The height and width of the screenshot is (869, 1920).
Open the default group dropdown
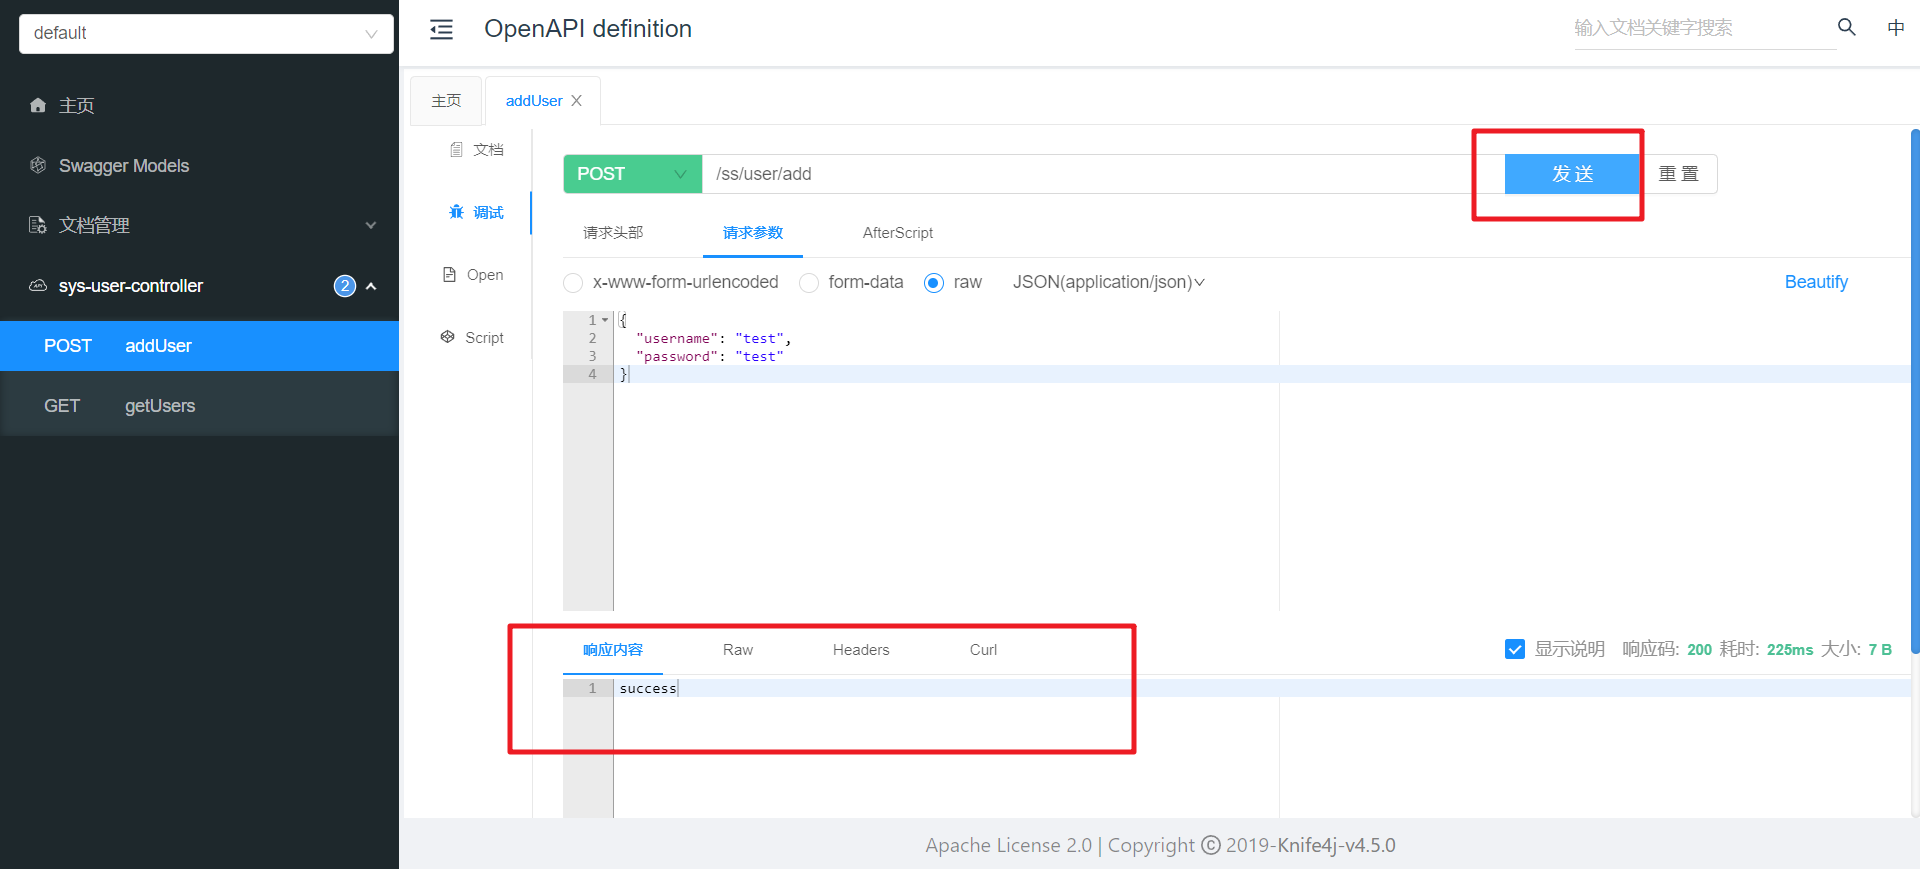tap(206, 33)
